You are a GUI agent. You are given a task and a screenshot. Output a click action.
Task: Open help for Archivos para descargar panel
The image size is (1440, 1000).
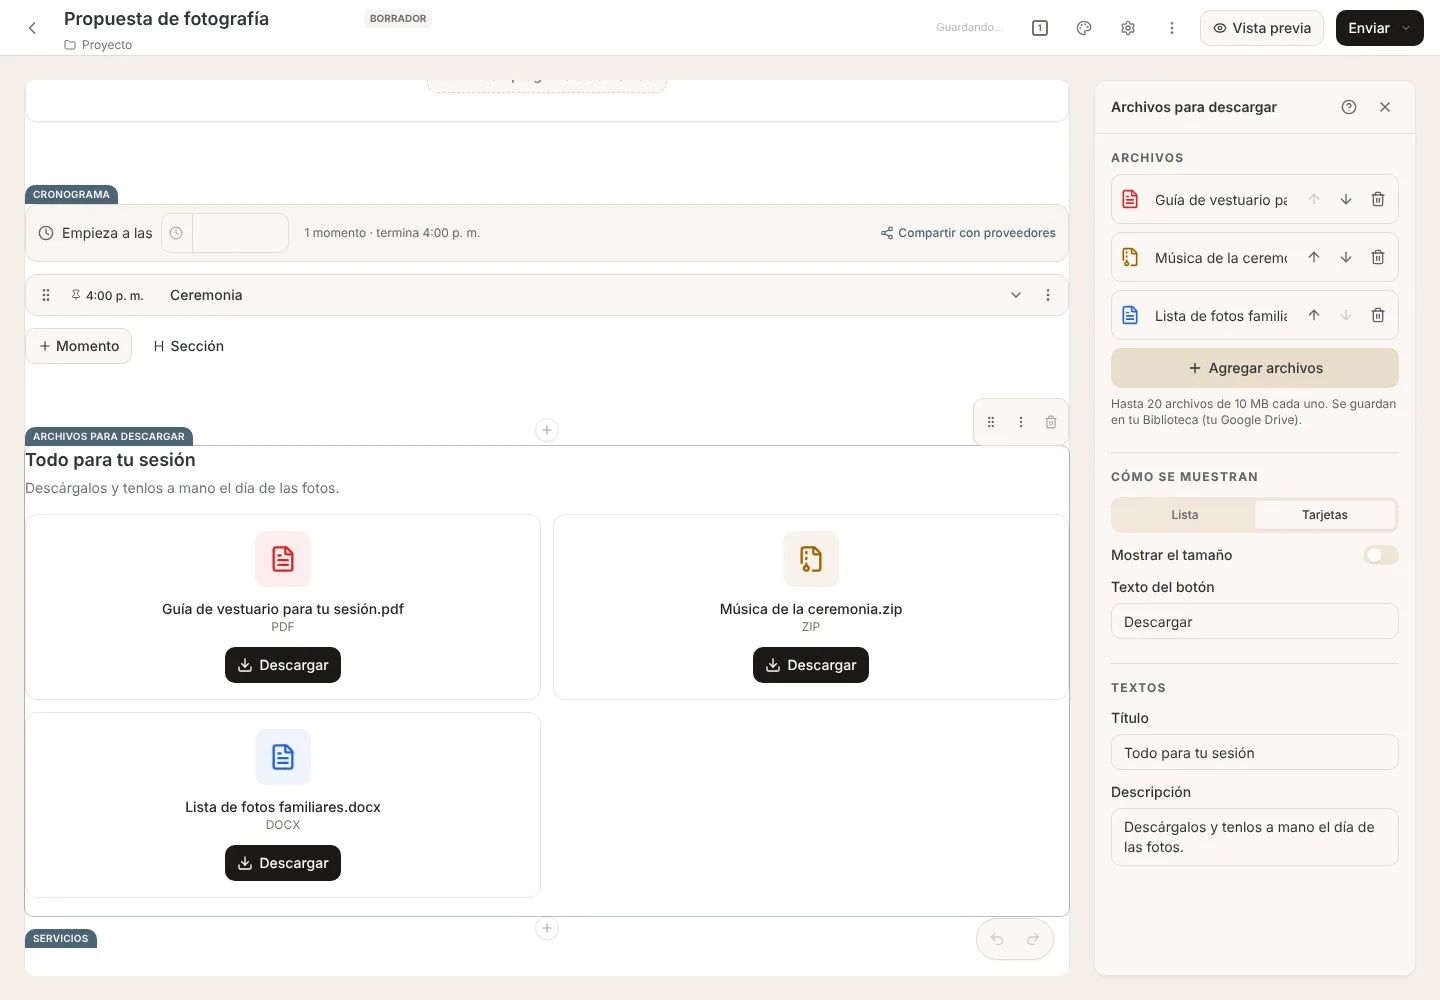(x=1349, y=107)
